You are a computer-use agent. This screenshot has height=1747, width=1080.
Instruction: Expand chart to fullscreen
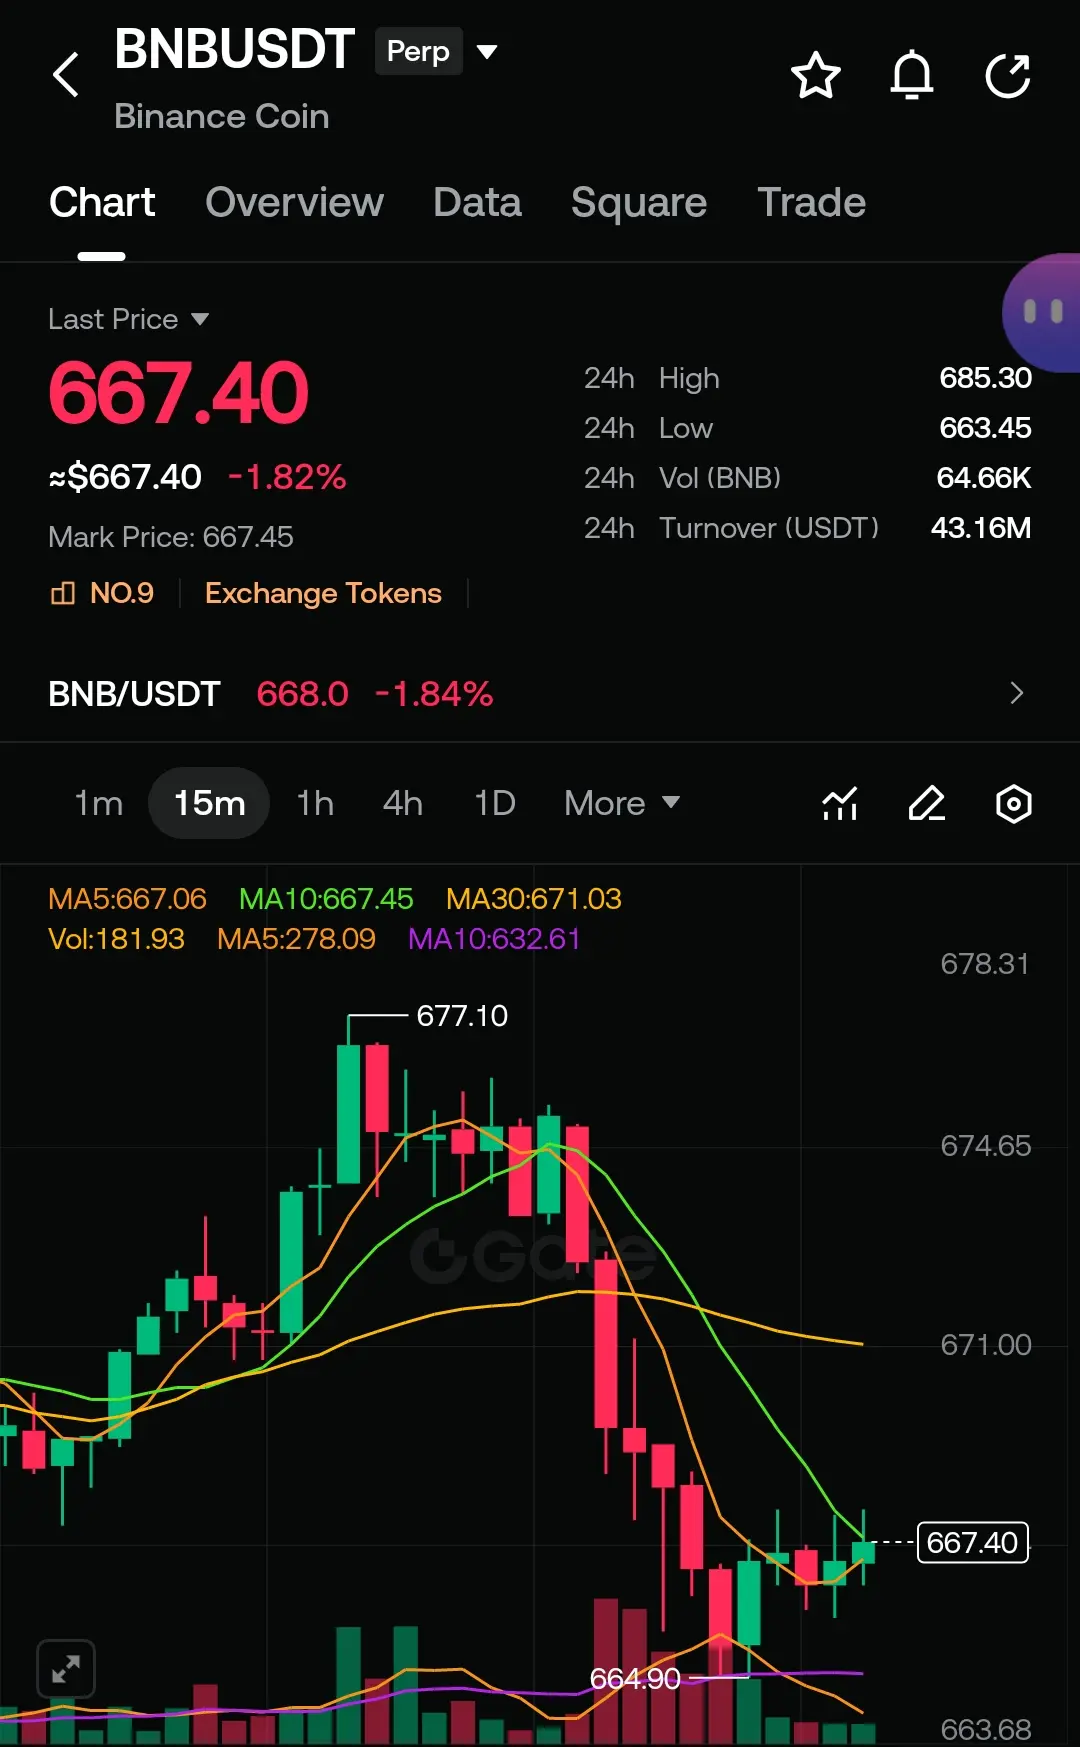pos(66,1668)
